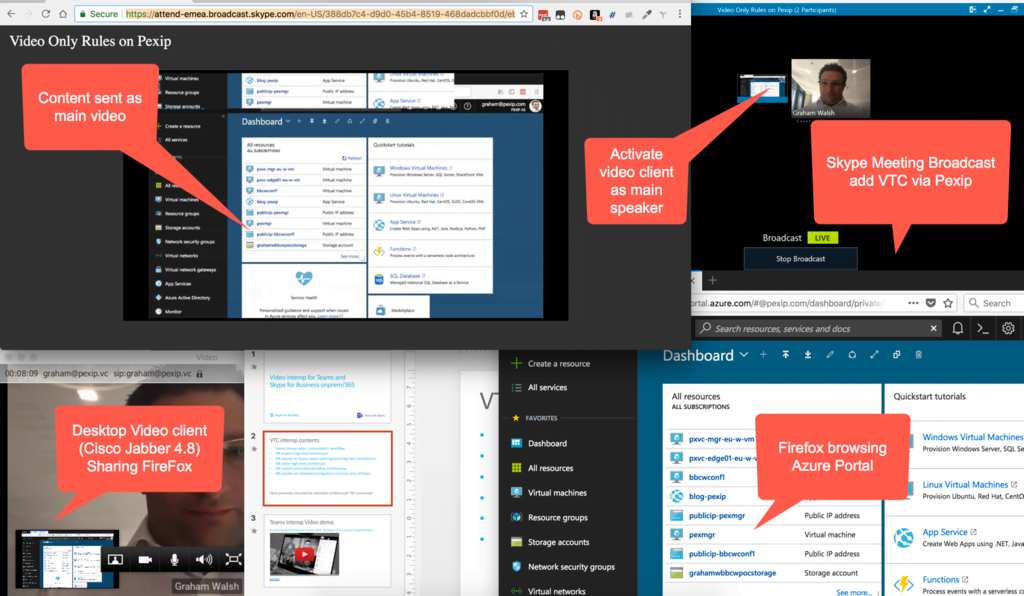Open grahamwbbcwpocstorage storage account
This screenshot has height=596, width=1024.
tap(733, 572)
